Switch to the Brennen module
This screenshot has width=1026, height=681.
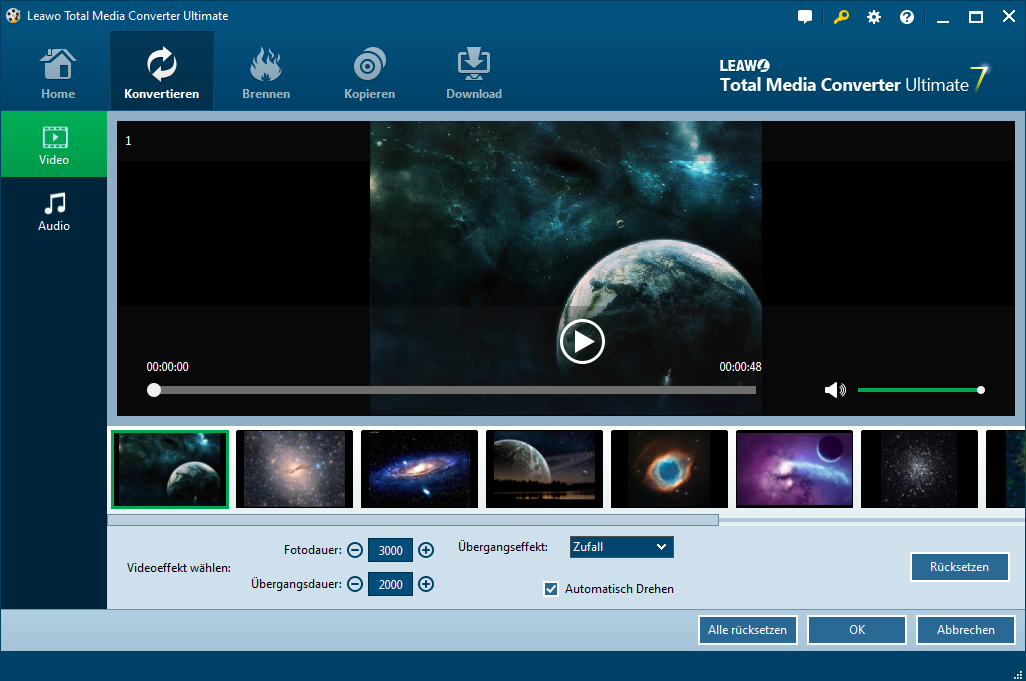tap(266, 74)
